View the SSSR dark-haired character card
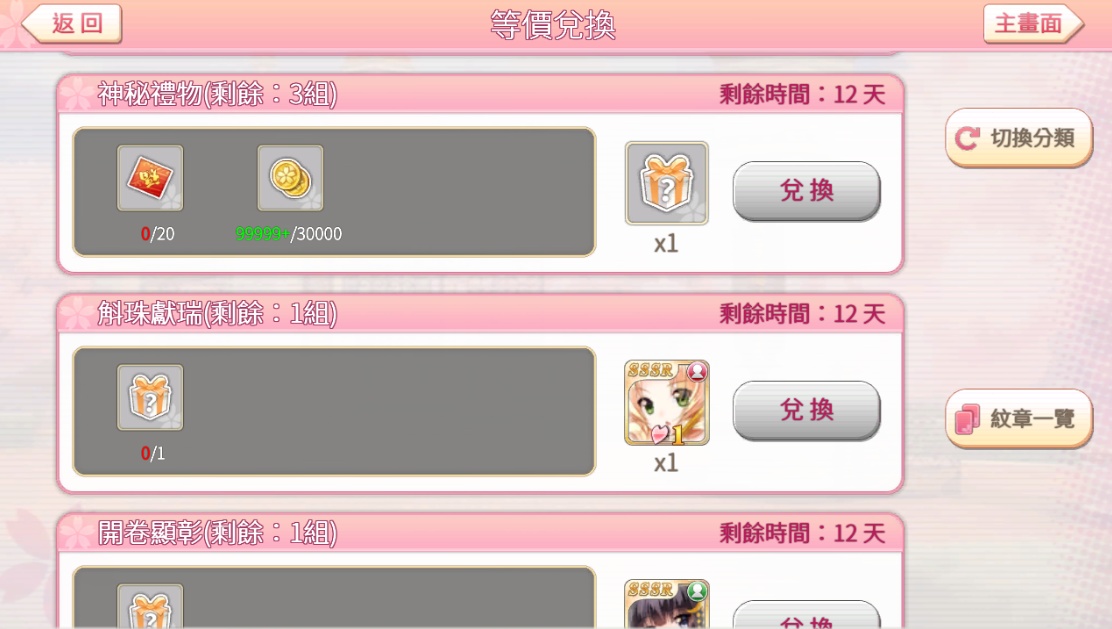Image resolution: width=1112 pixels, height=629 pixels. [666, 603]
